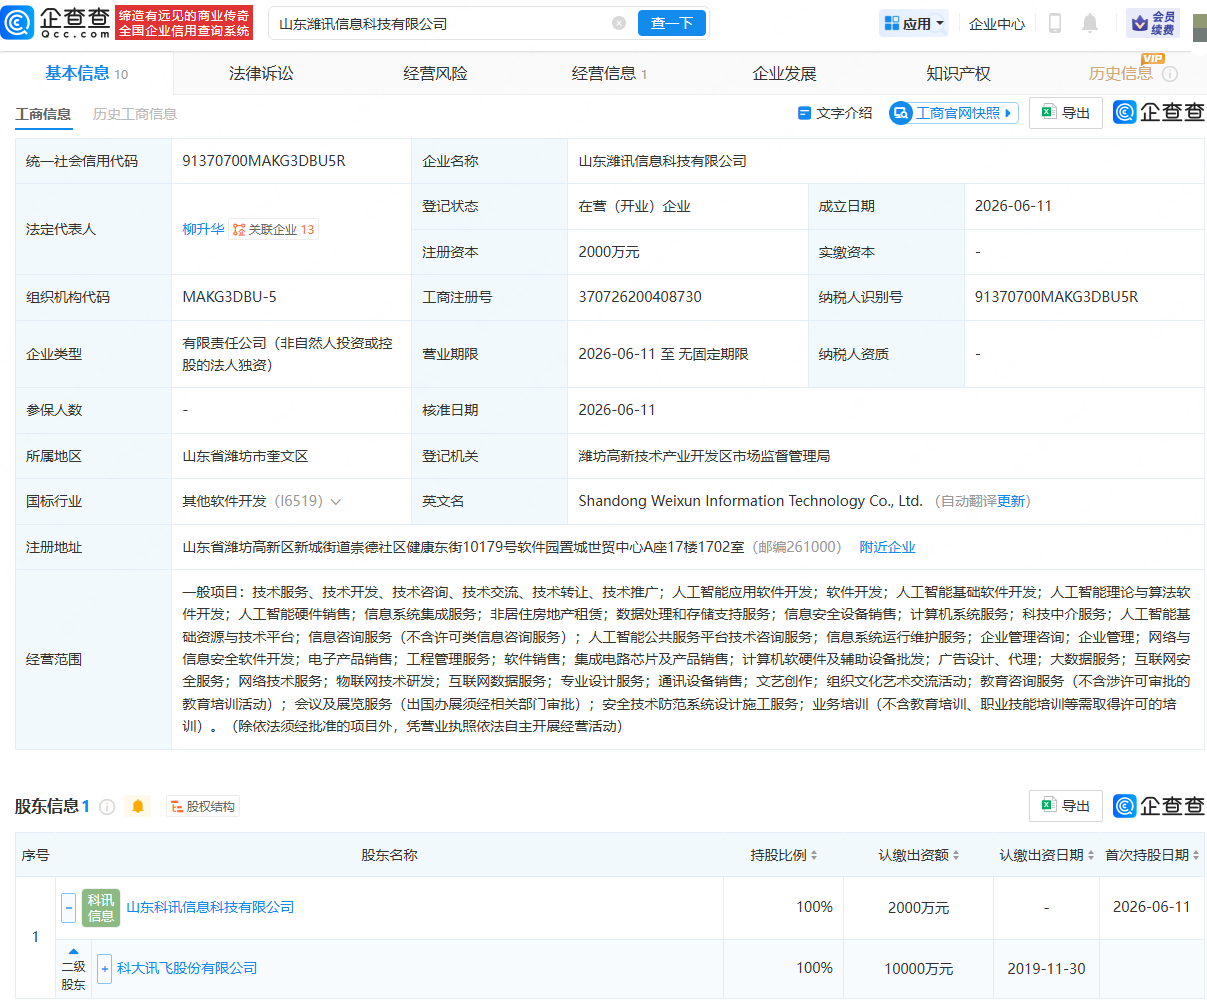Click the 山东省潍坊市奎文区 region value
This screenshot has width=1207, height=1000.
(245, 456)
